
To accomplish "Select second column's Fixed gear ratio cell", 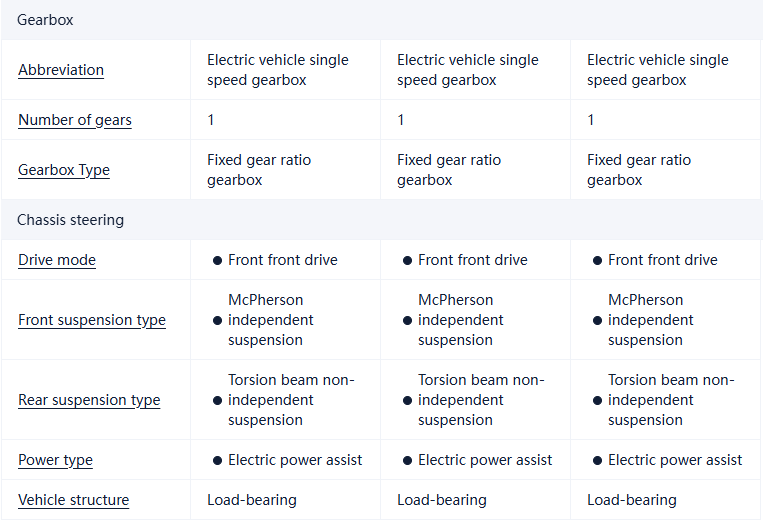I will click(448, 170).
